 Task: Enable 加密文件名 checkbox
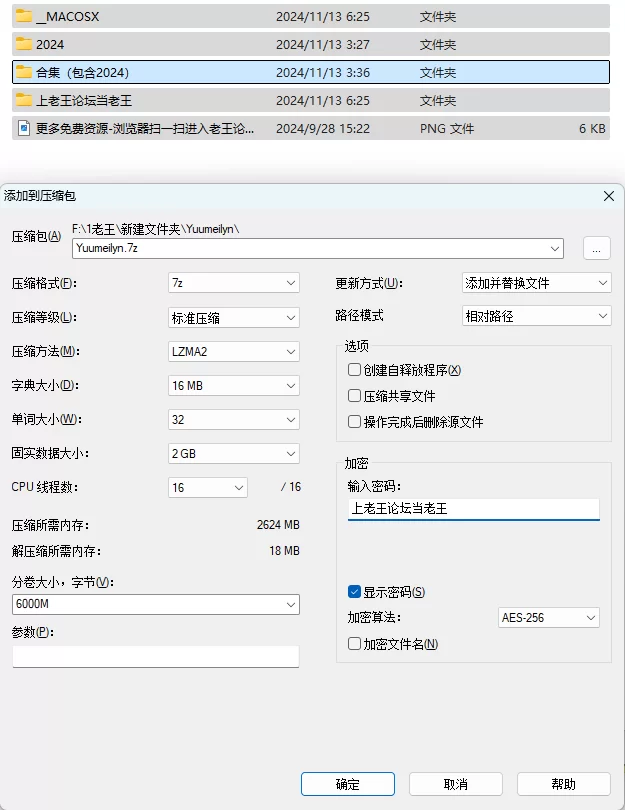(x=354, y=644)
